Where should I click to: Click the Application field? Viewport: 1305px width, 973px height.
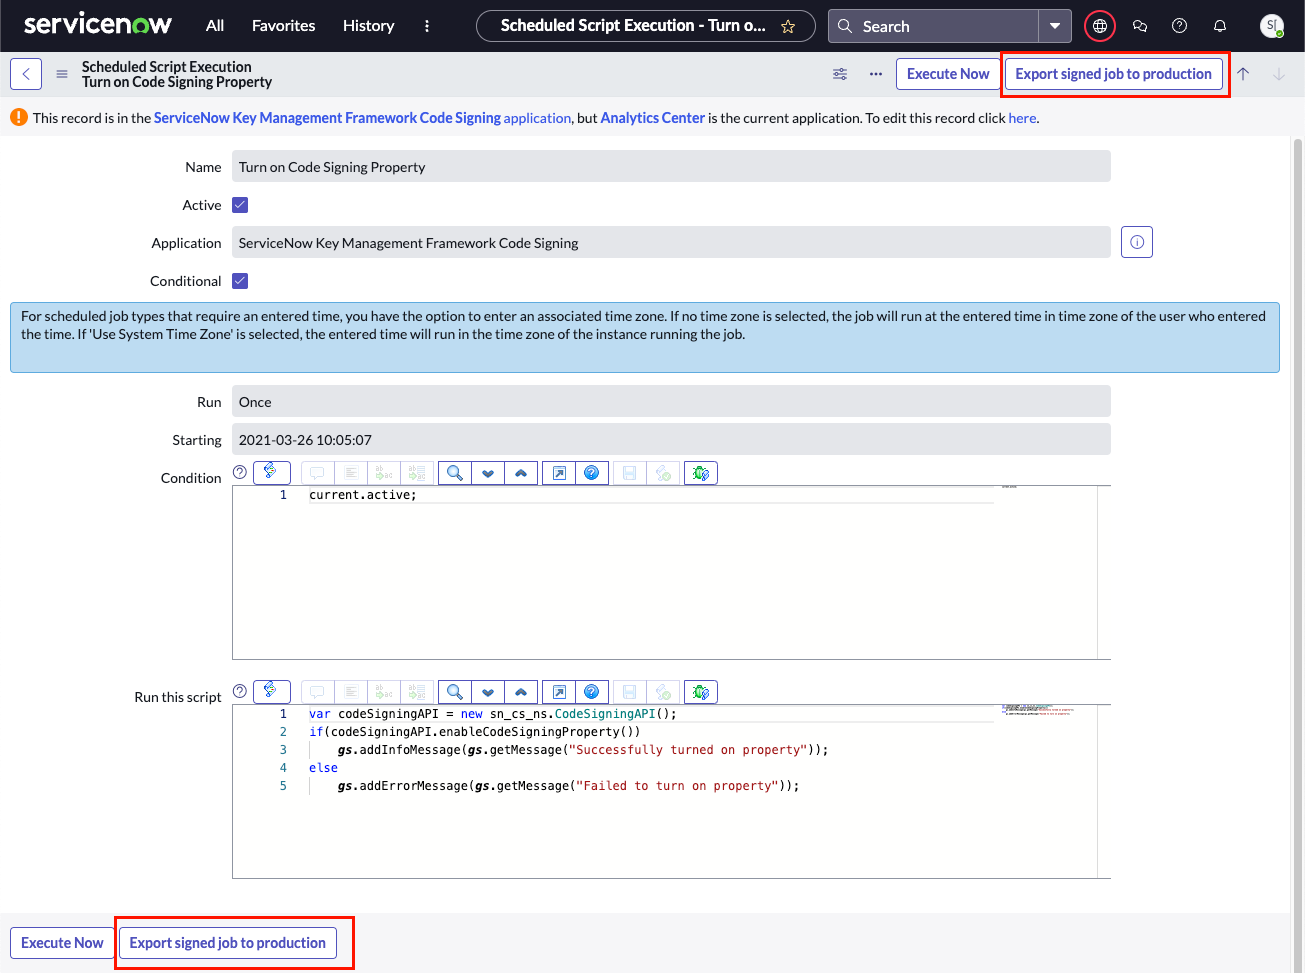pos(671,243)
